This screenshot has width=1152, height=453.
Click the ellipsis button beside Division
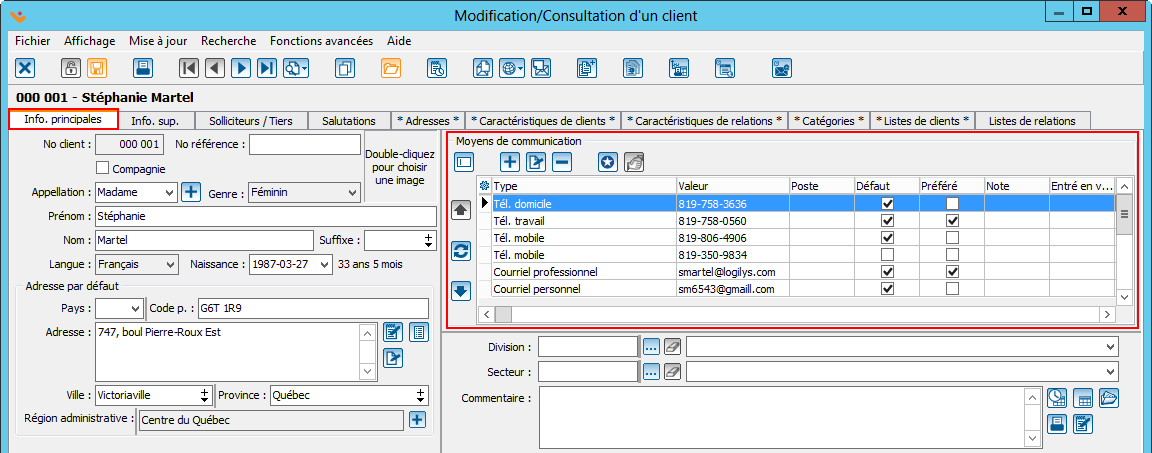[x=651, y=346]
